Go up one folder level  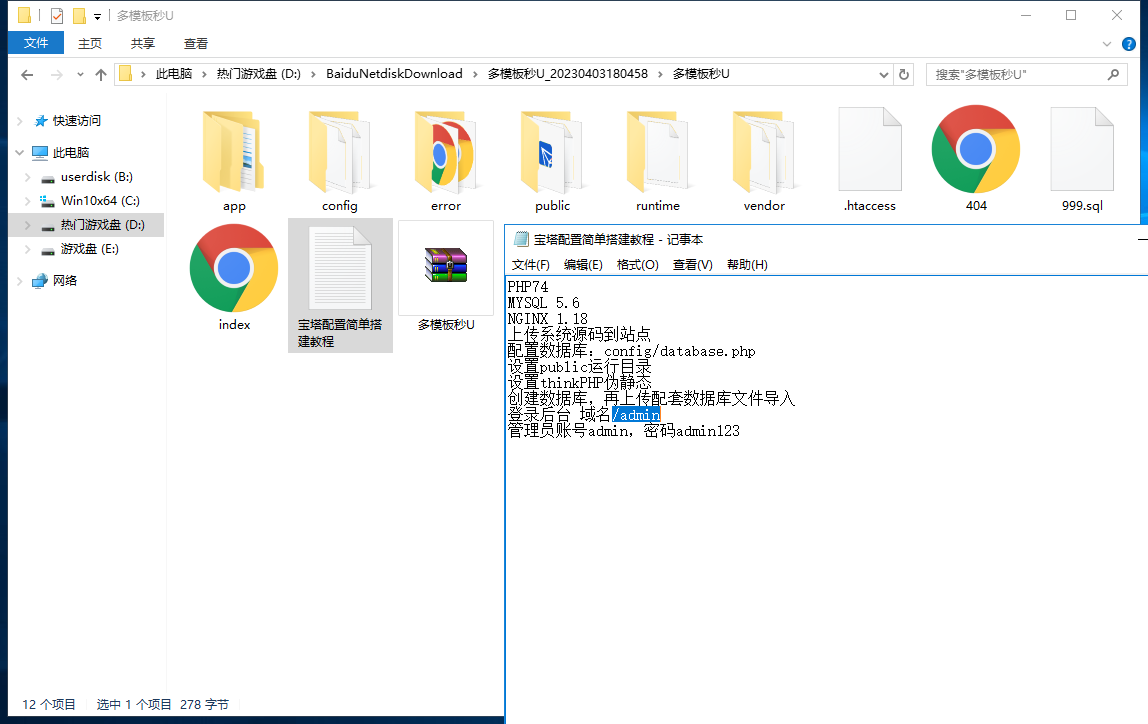point(101,75)
